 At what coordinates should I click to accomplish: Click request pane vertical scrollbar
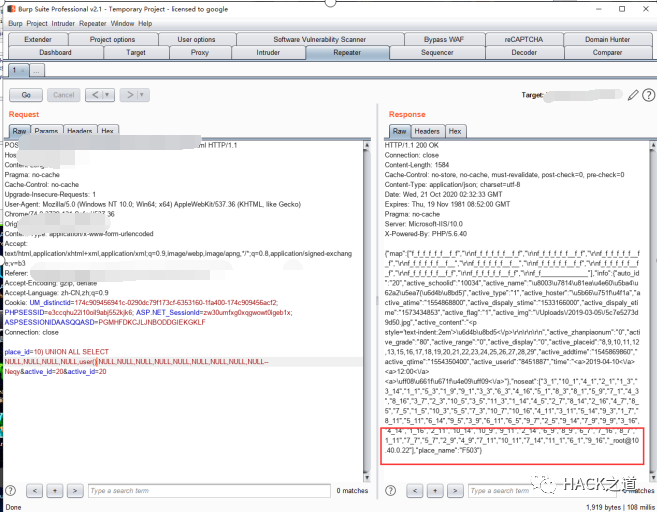(x=367, y=312)
